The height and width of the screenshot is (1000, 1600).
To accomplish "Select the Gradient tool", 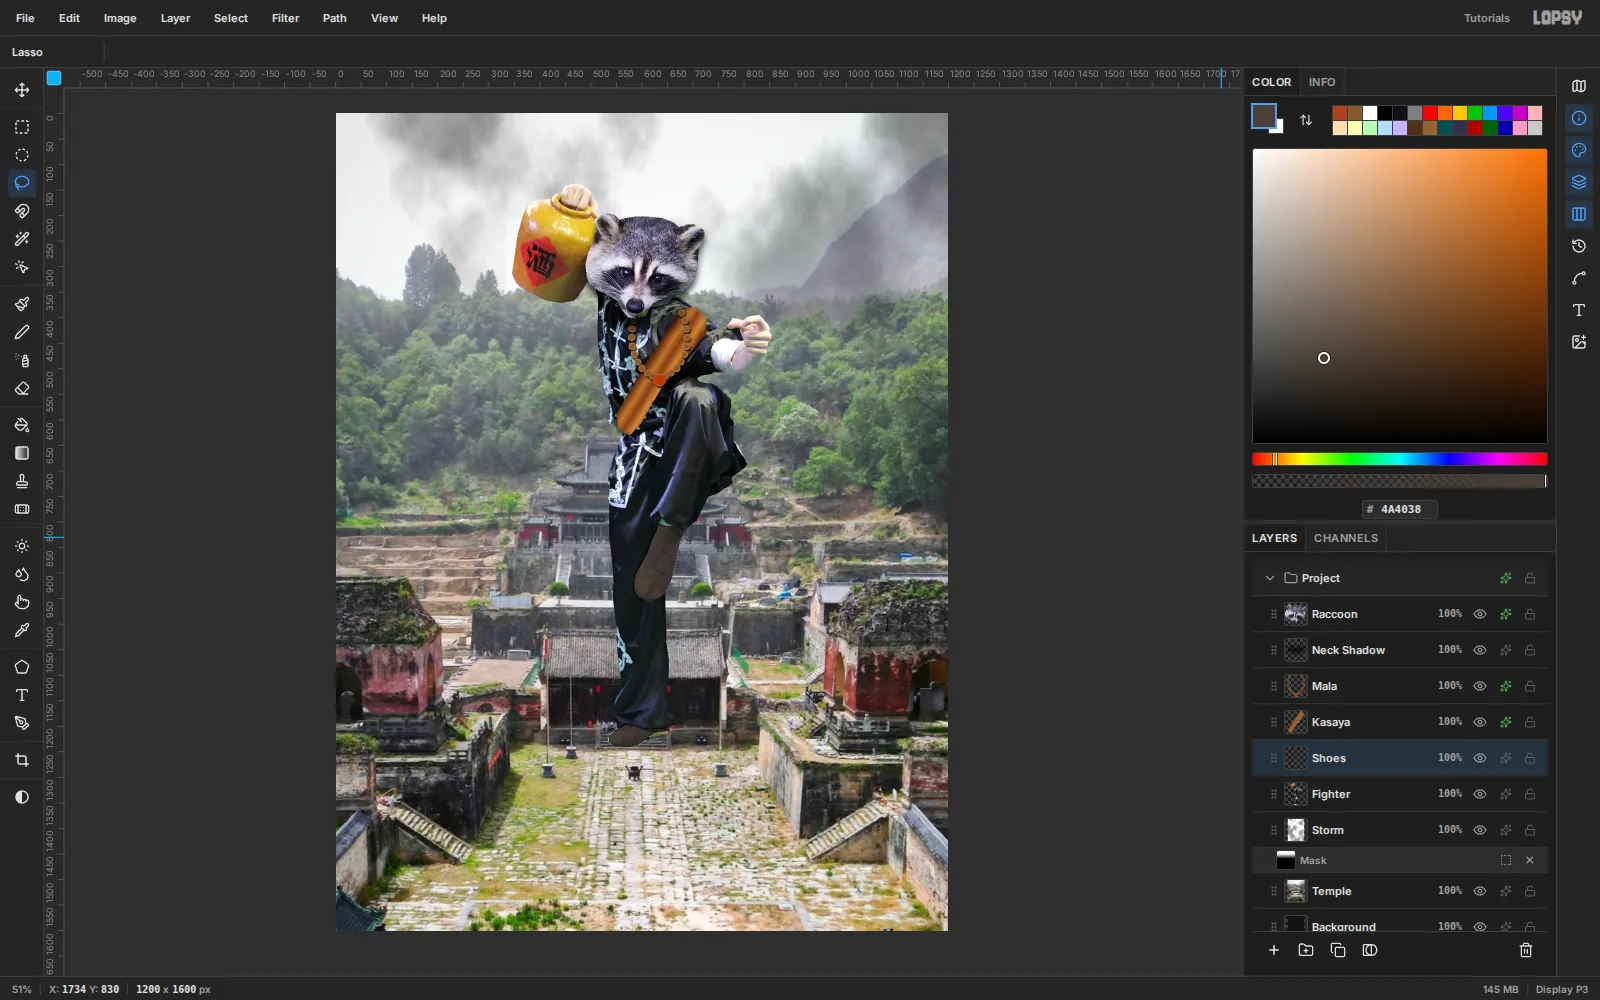I will click(22, 453).
